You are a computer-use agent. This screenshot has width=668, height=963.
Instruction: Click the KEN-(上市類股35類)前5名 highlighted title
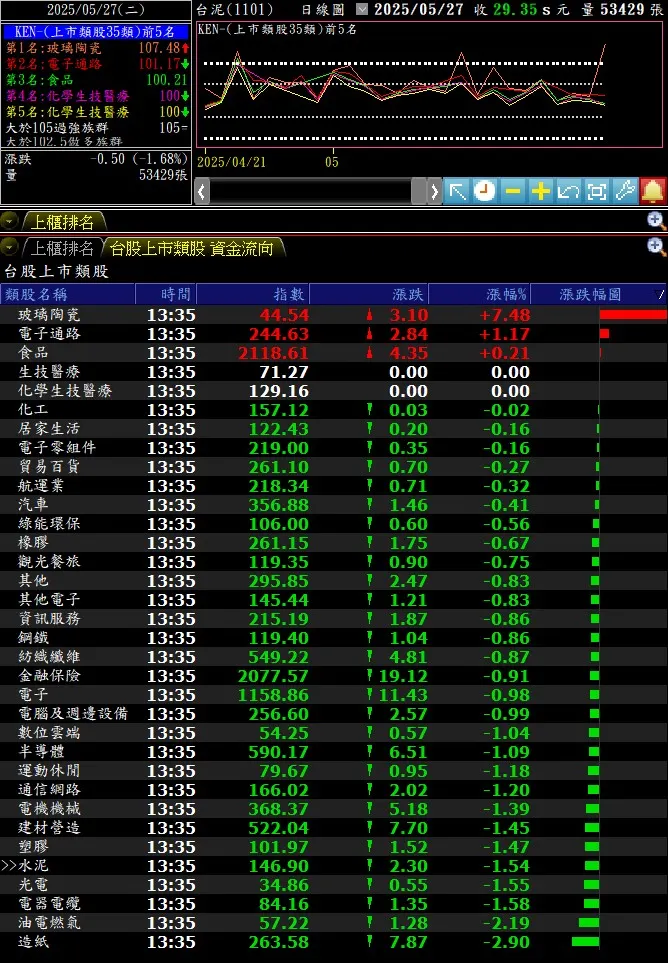coord(95,31)
